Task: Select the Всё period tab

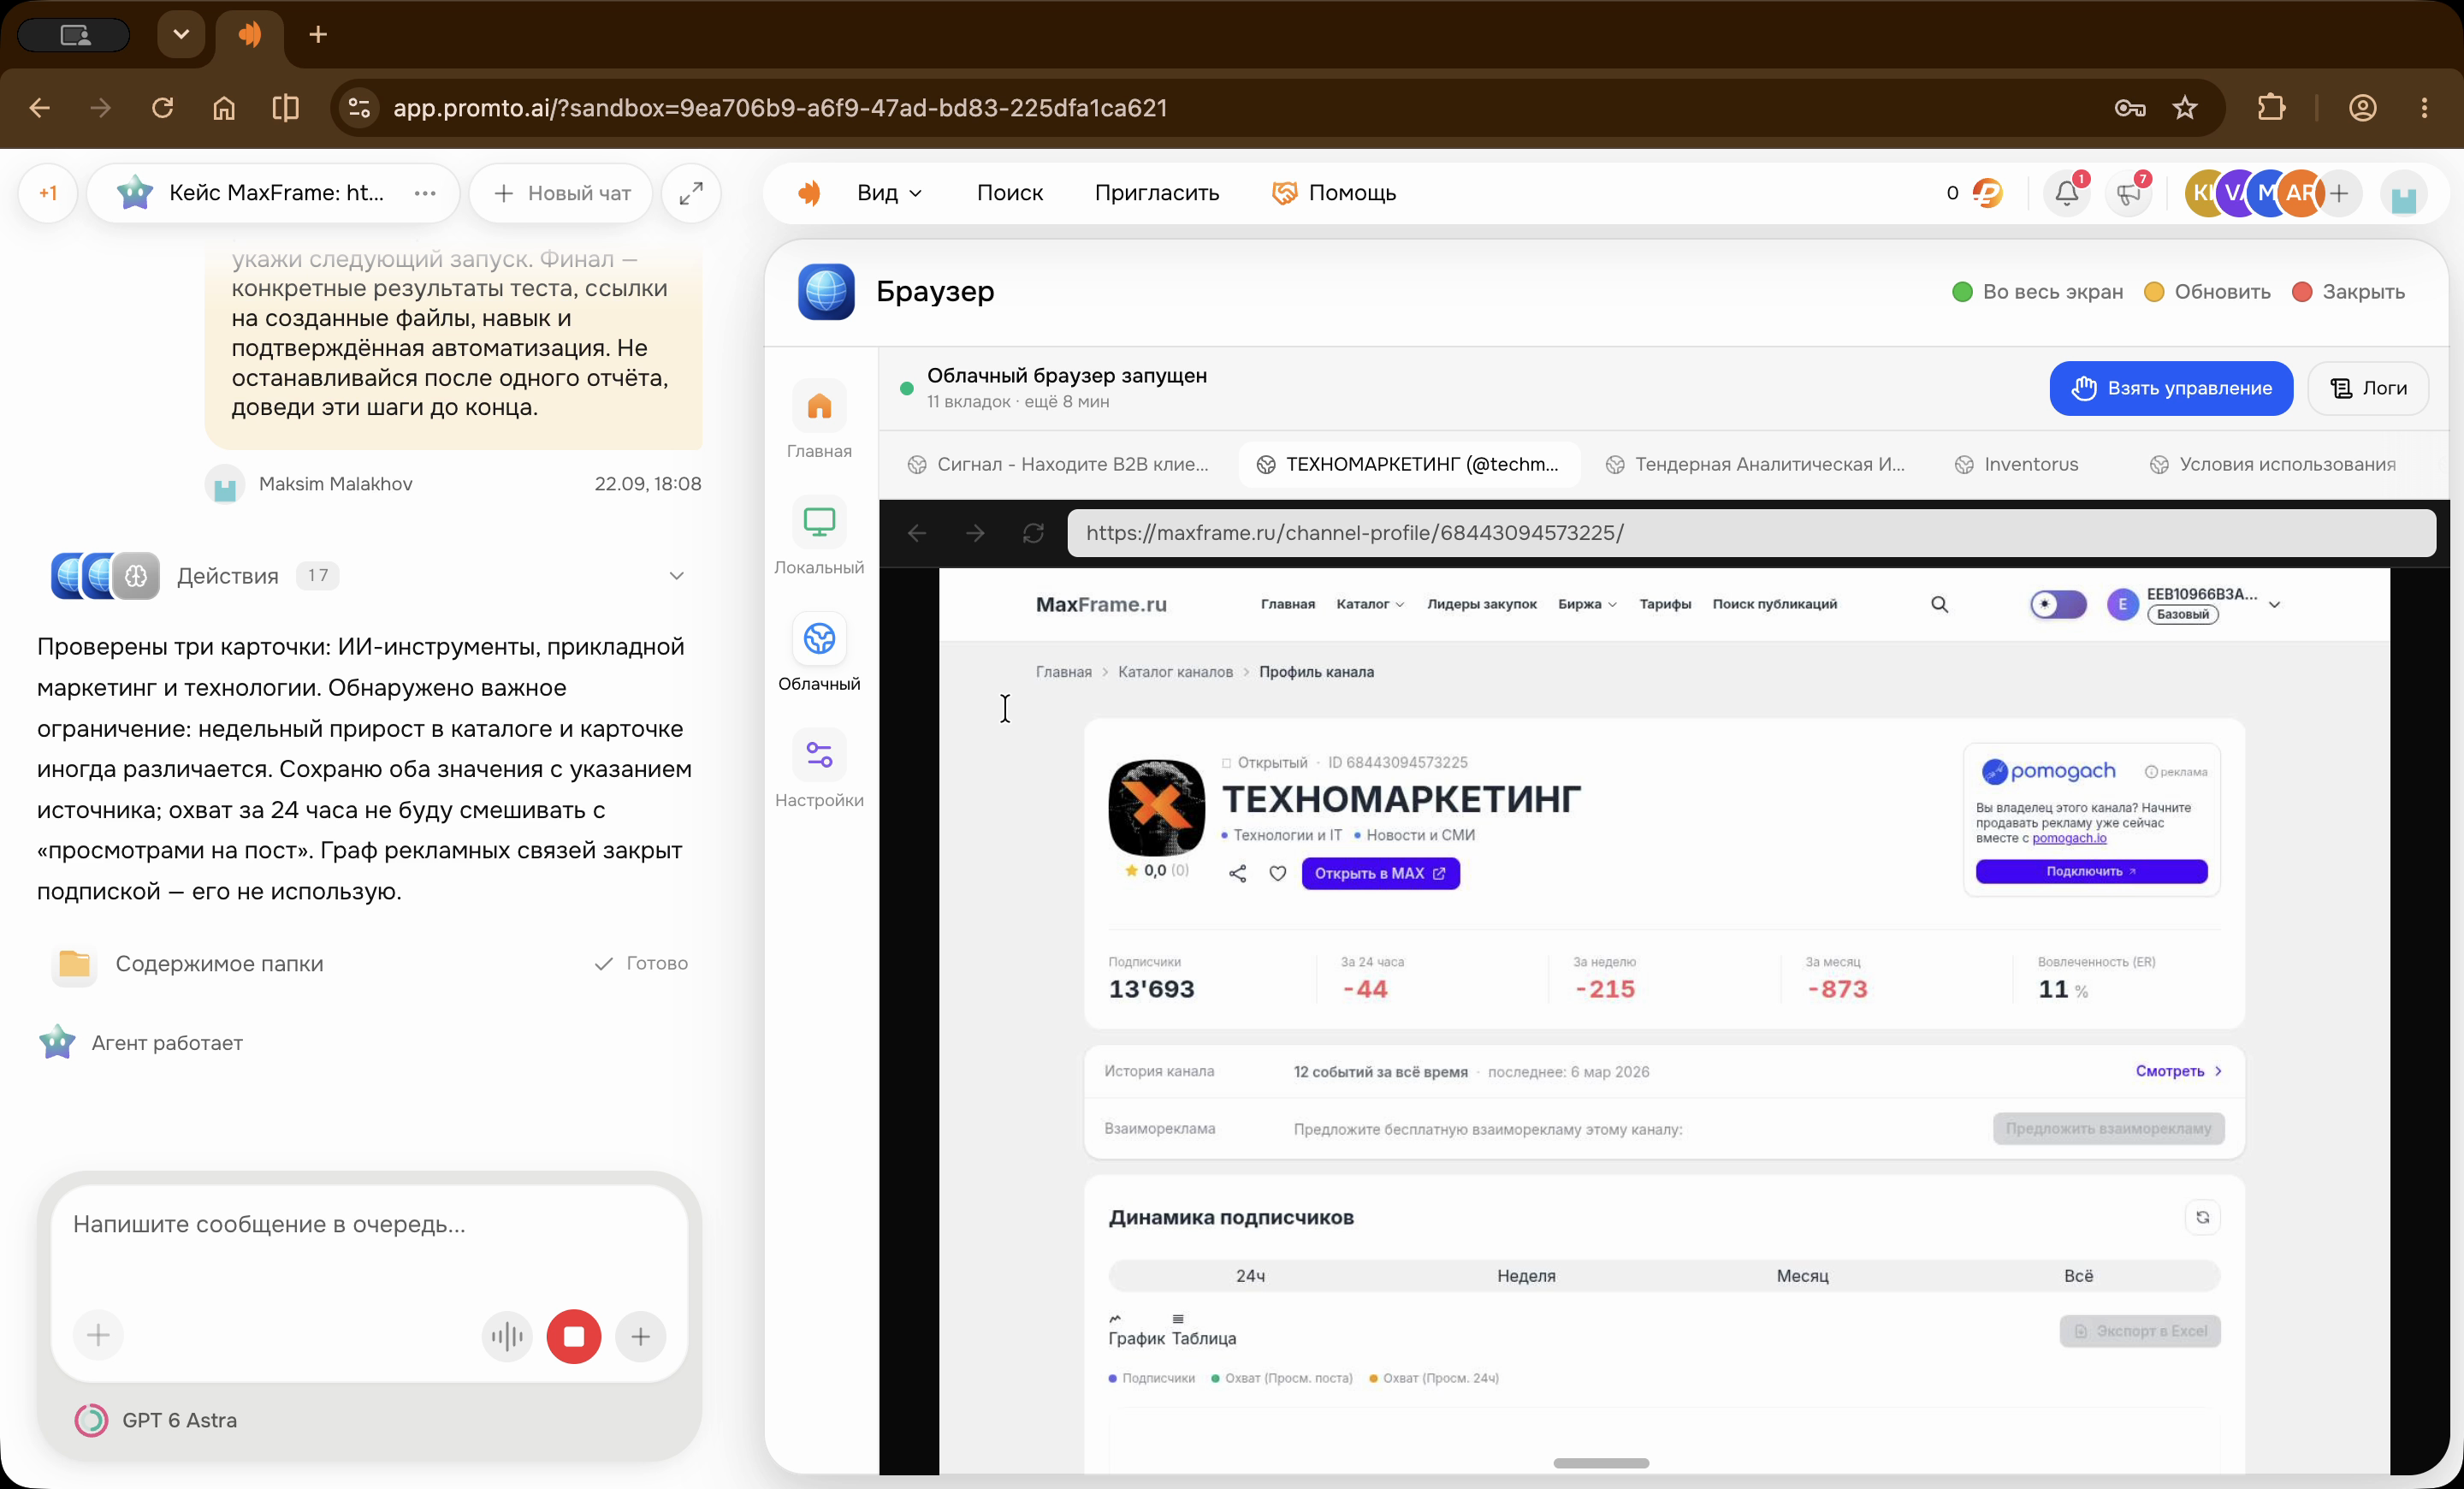Action: pos(2078,1276)
